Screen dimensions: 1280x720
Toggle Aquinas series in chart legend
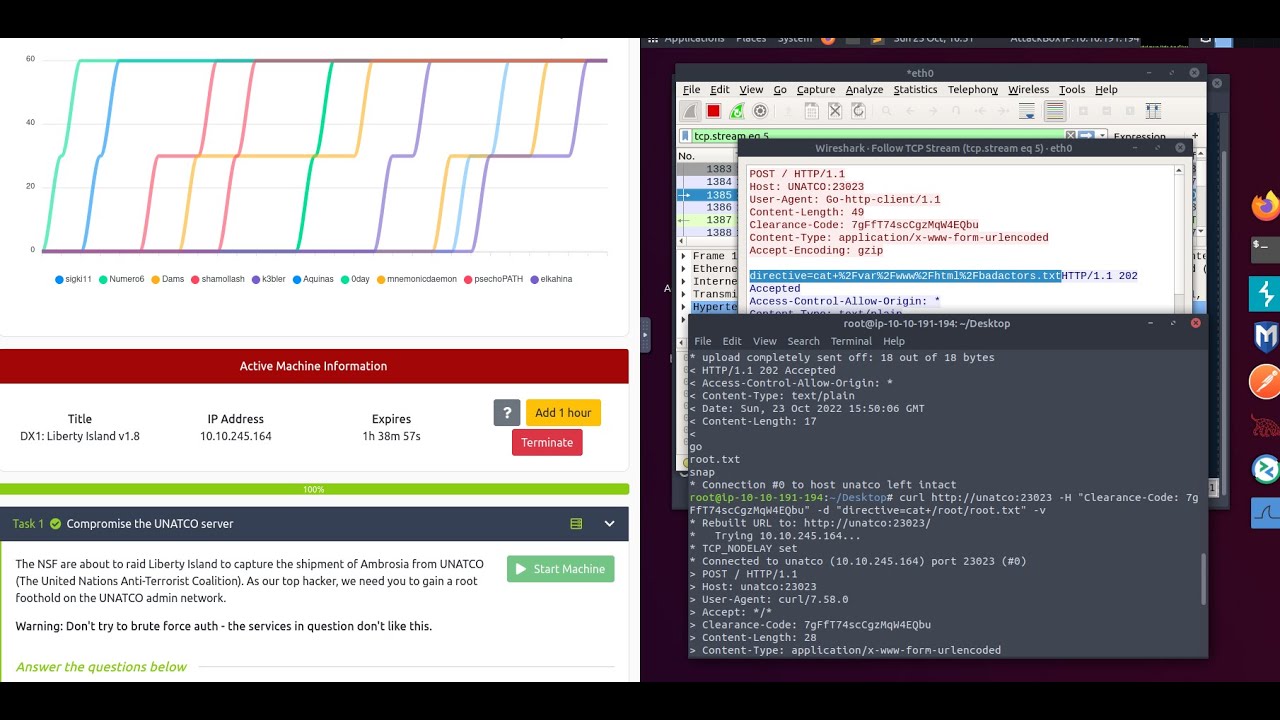(x=314, y=279)
